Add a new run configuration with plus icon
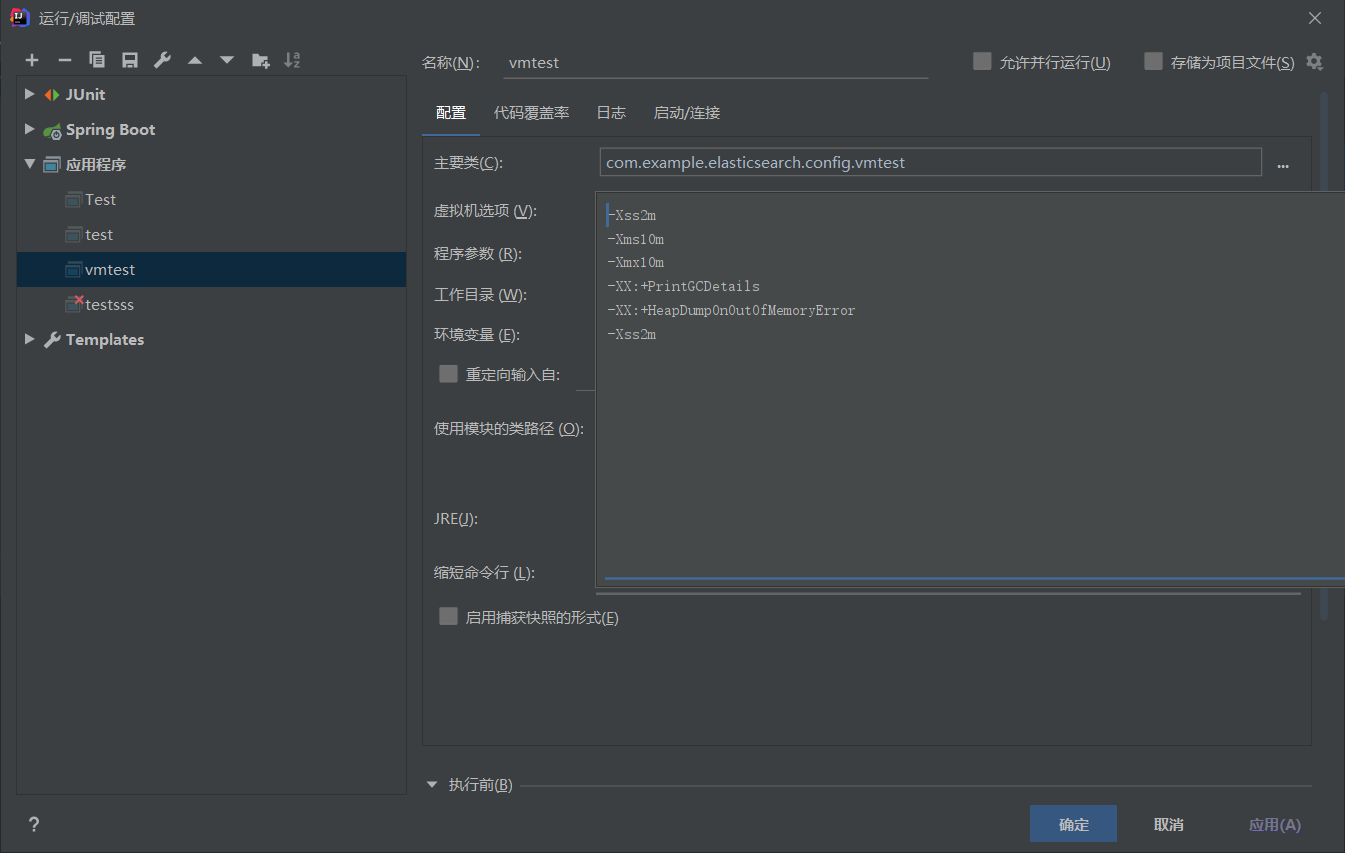Screen dimensions: 1345x853 coord(31,60)
